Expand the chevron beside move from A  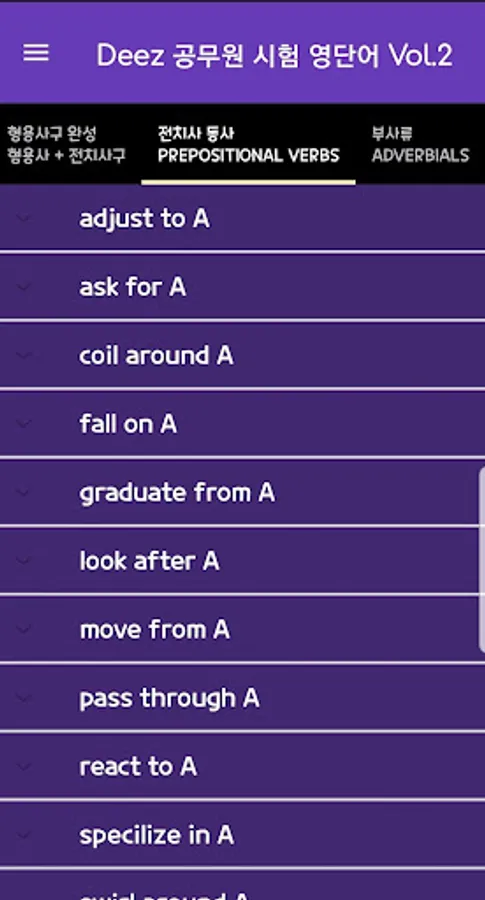coord(24,630)
